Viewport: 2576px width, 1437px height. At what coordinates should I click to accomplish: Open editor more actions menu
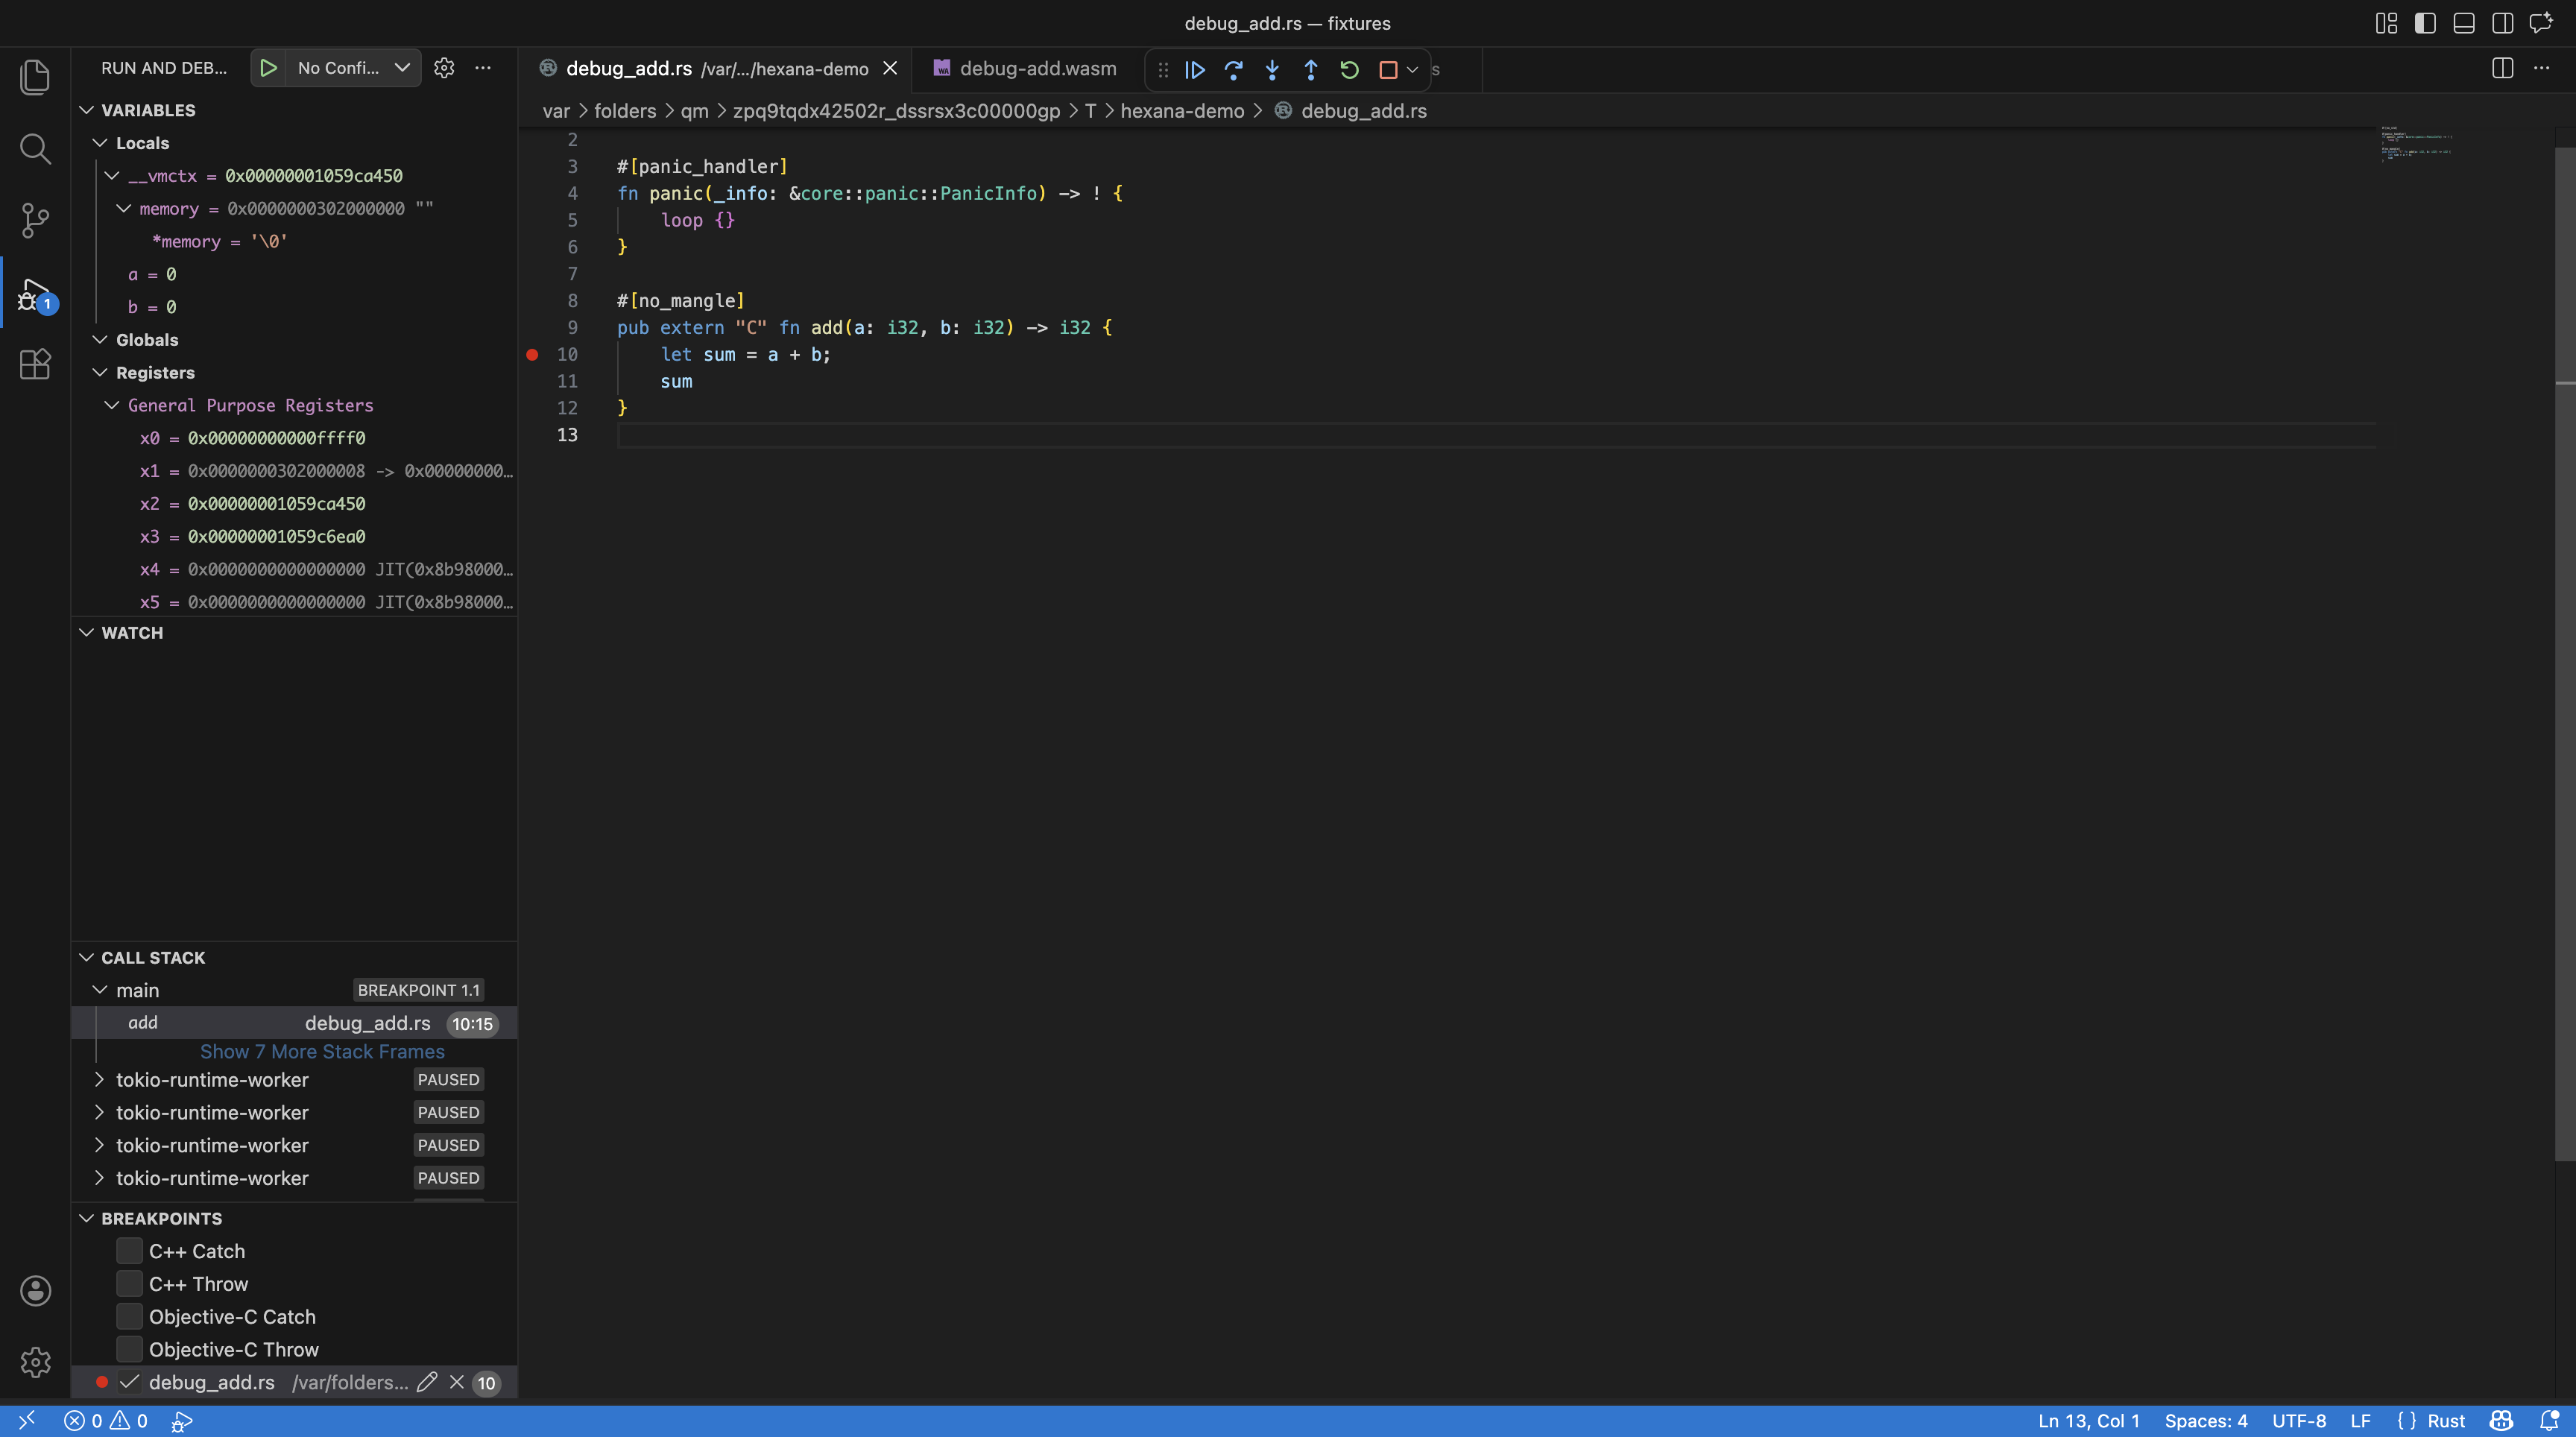point(2541,68)
